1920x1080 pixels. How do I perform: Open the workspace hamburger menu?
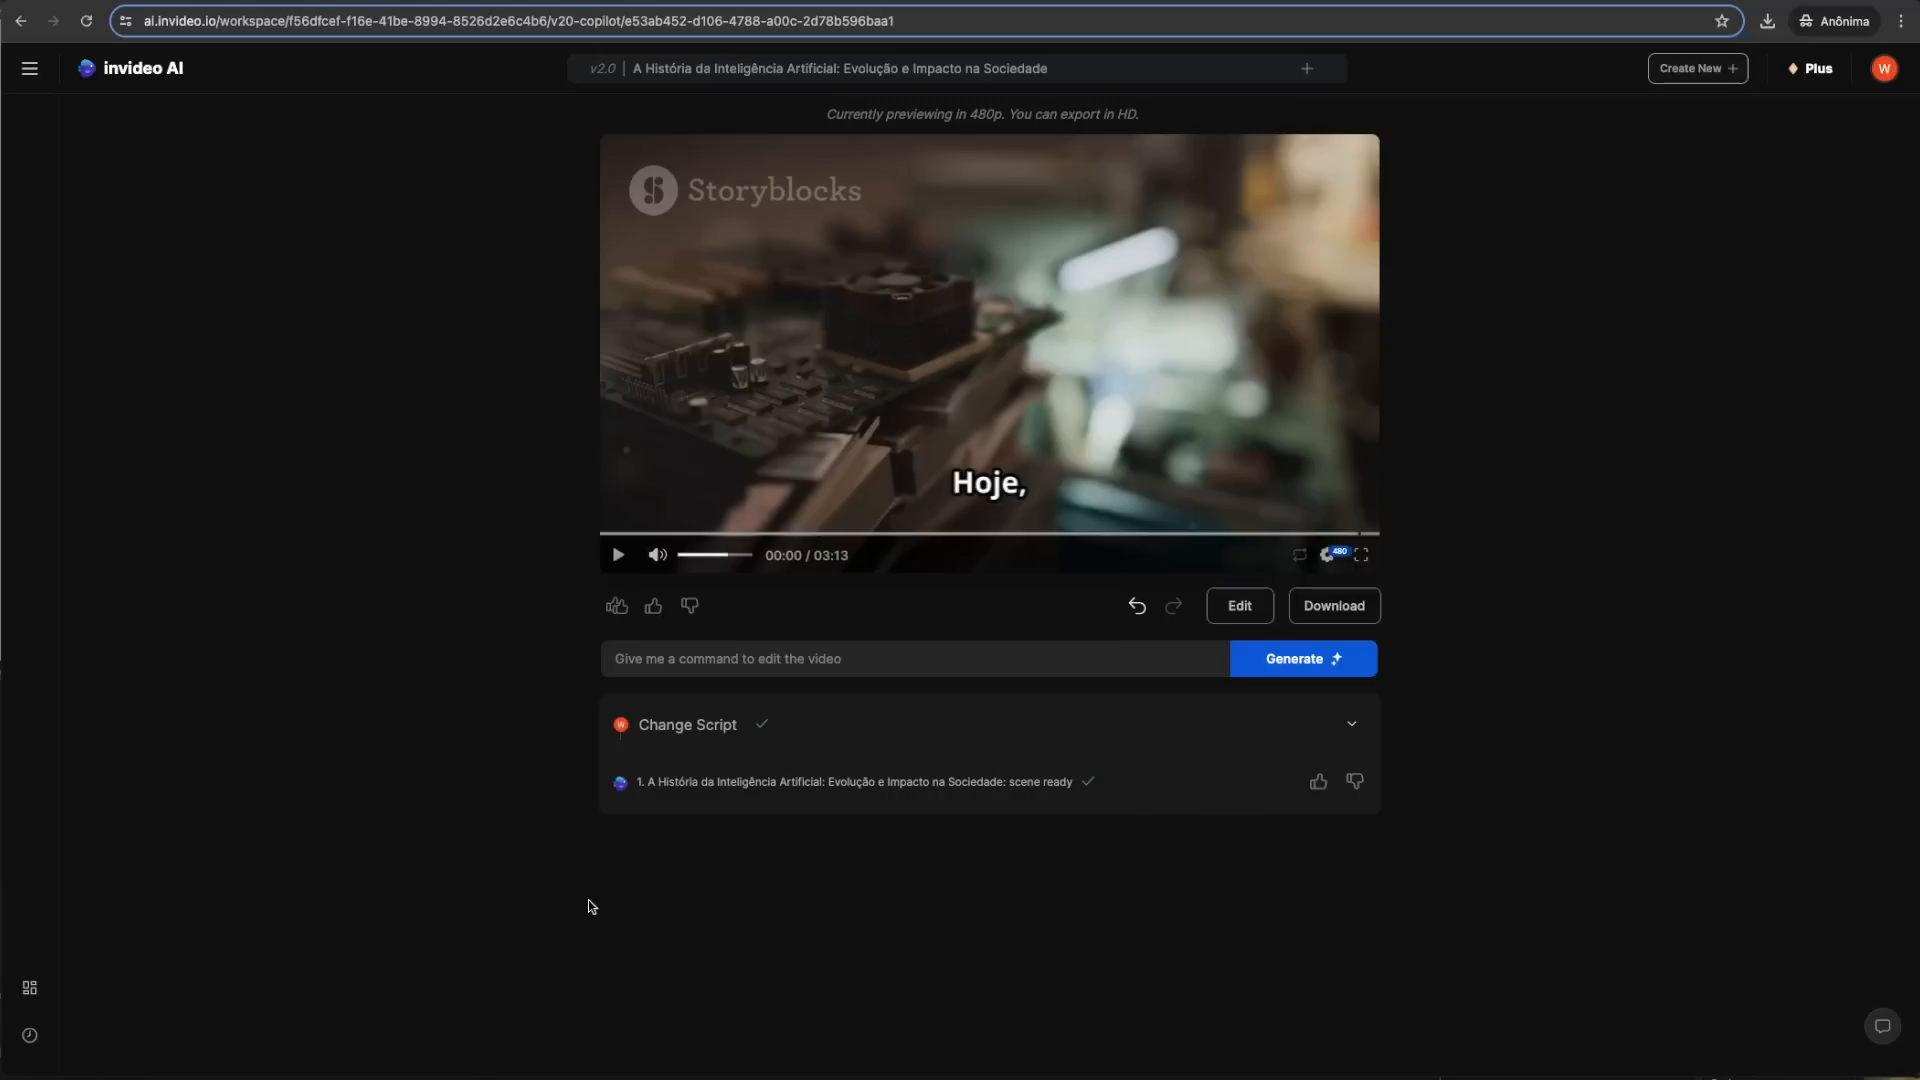pos(30,68)
